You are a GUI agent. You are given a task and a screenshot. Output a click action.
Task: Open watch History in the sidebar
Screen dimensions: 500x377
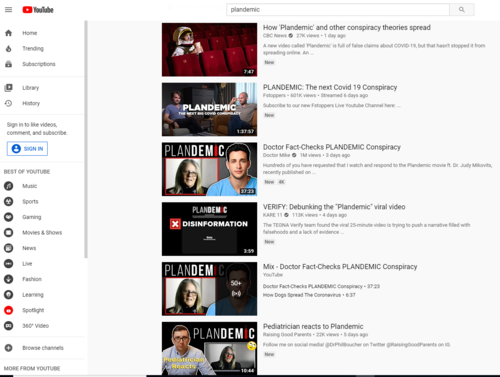tap(31, 103)
